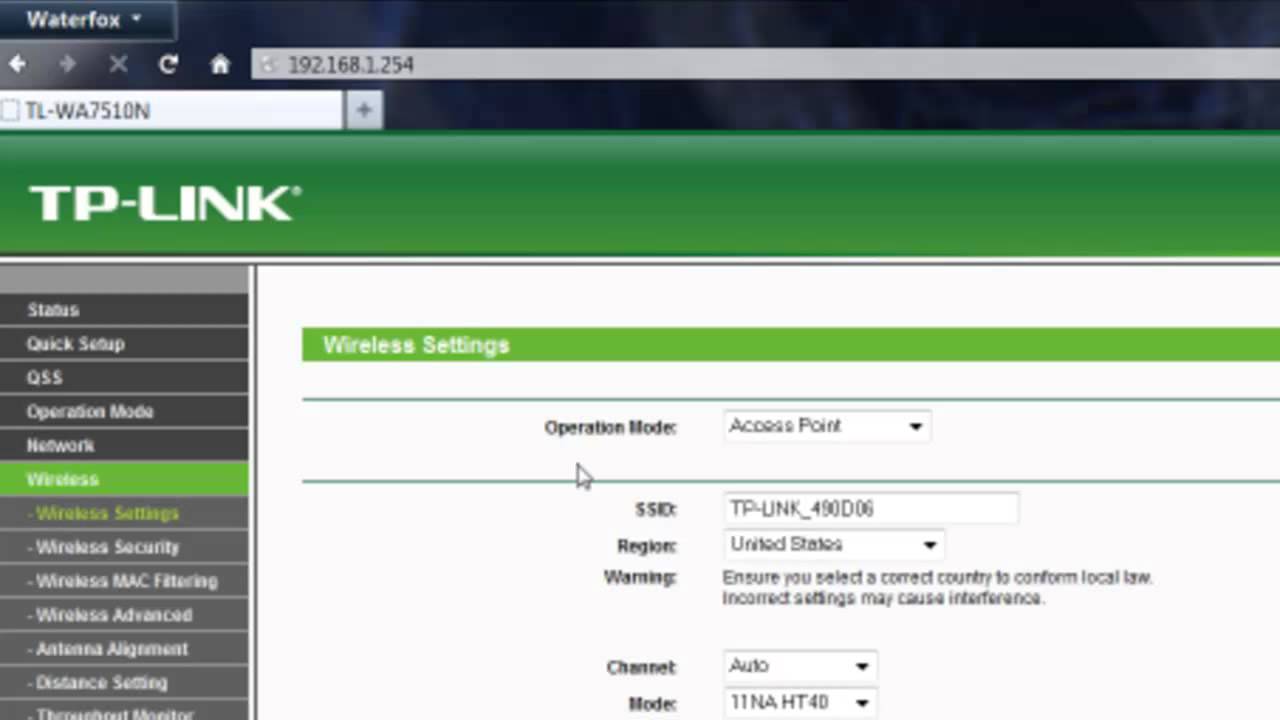The width and height of the screenshot is (1280, 720).
Task: Open Wireless Settings submenu item
Action: (124, 514)
